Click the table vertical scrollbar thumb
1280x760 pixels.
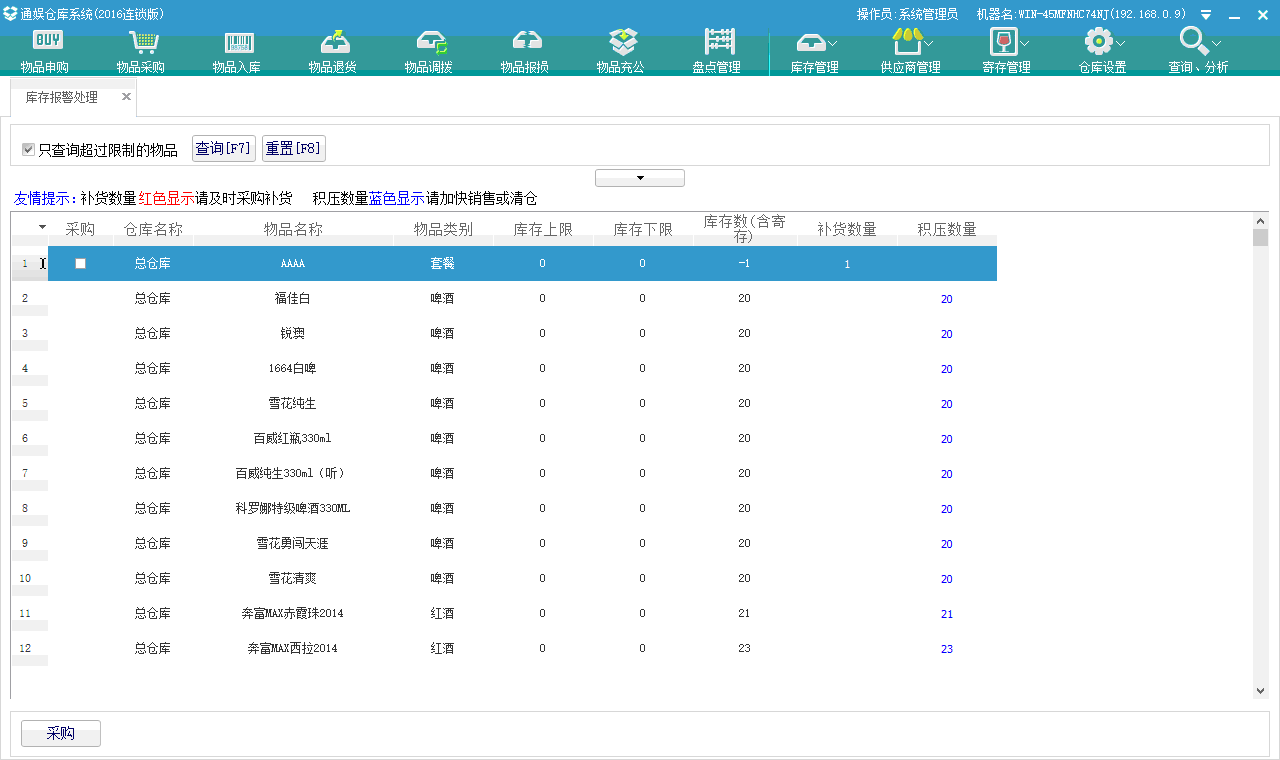click(x=1260, y=237)
